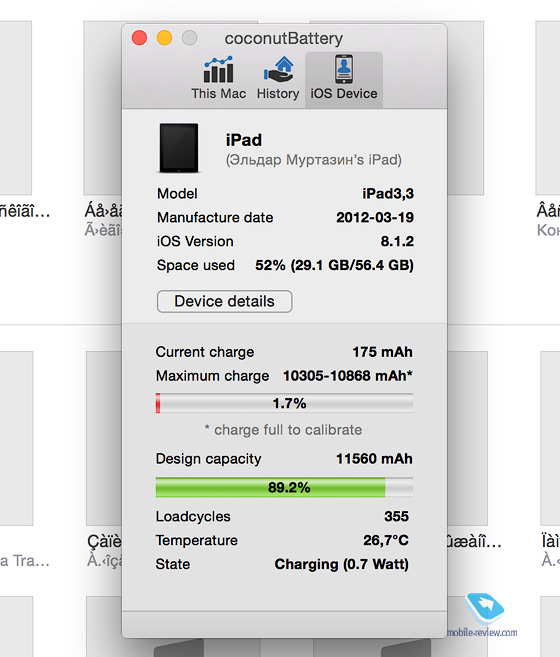Switch to the History tab label

coord(278,93)
